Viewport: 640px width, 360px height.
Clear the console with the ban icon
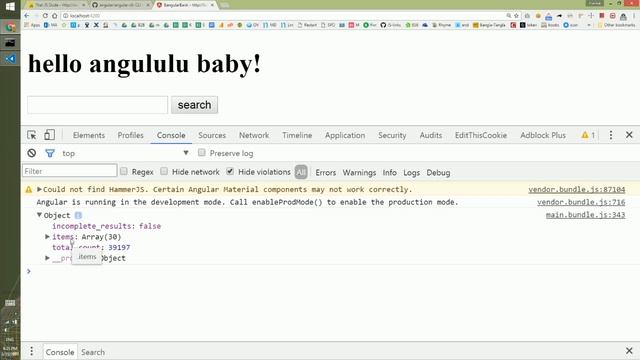tap(31, 153)
